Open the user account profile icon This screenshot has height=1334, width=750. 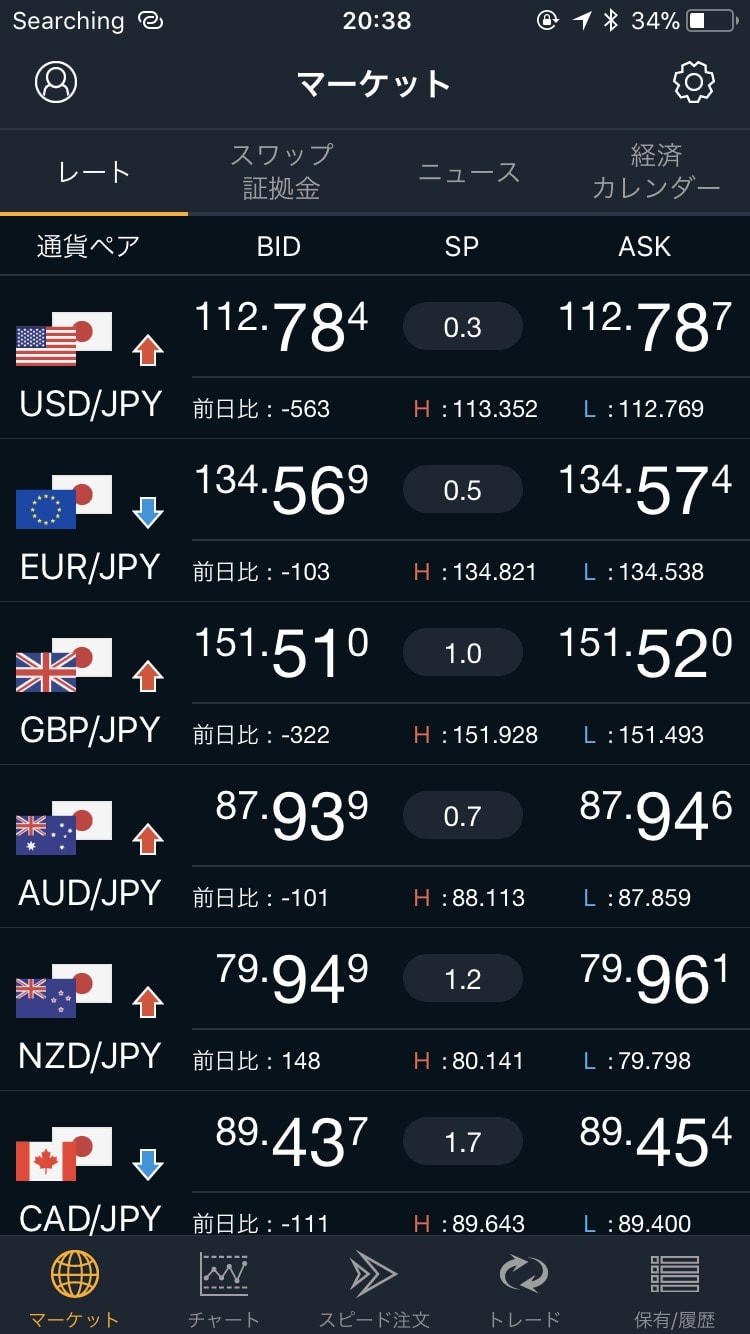pyautogui.click(x=56, y=82)
